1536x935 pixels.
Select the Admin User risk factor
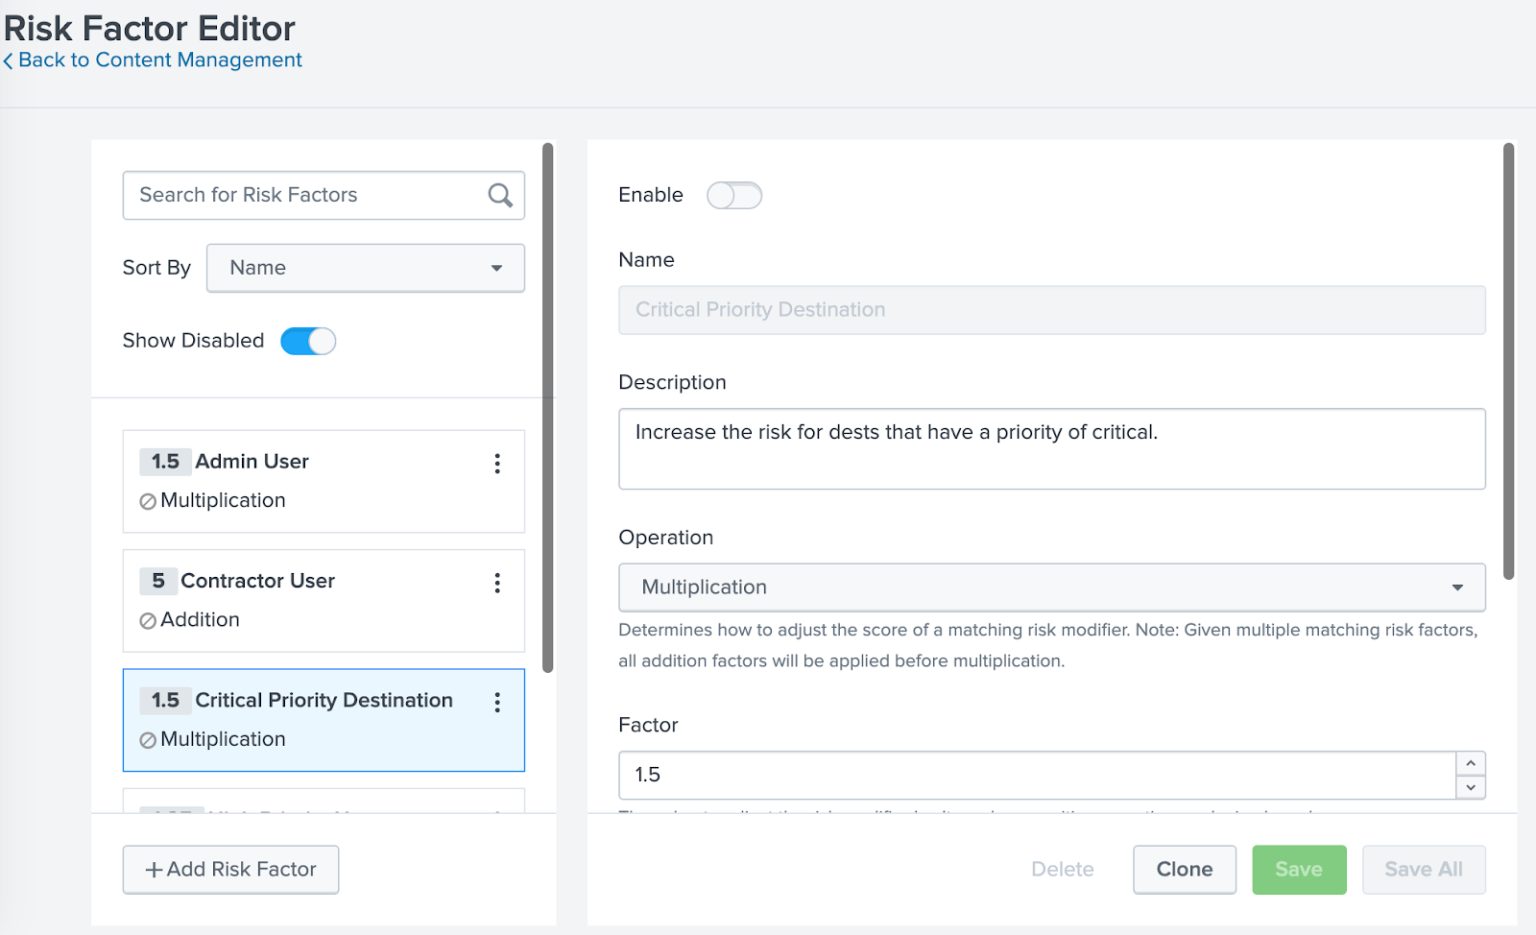pyautogui.click(x=310, y=481)
